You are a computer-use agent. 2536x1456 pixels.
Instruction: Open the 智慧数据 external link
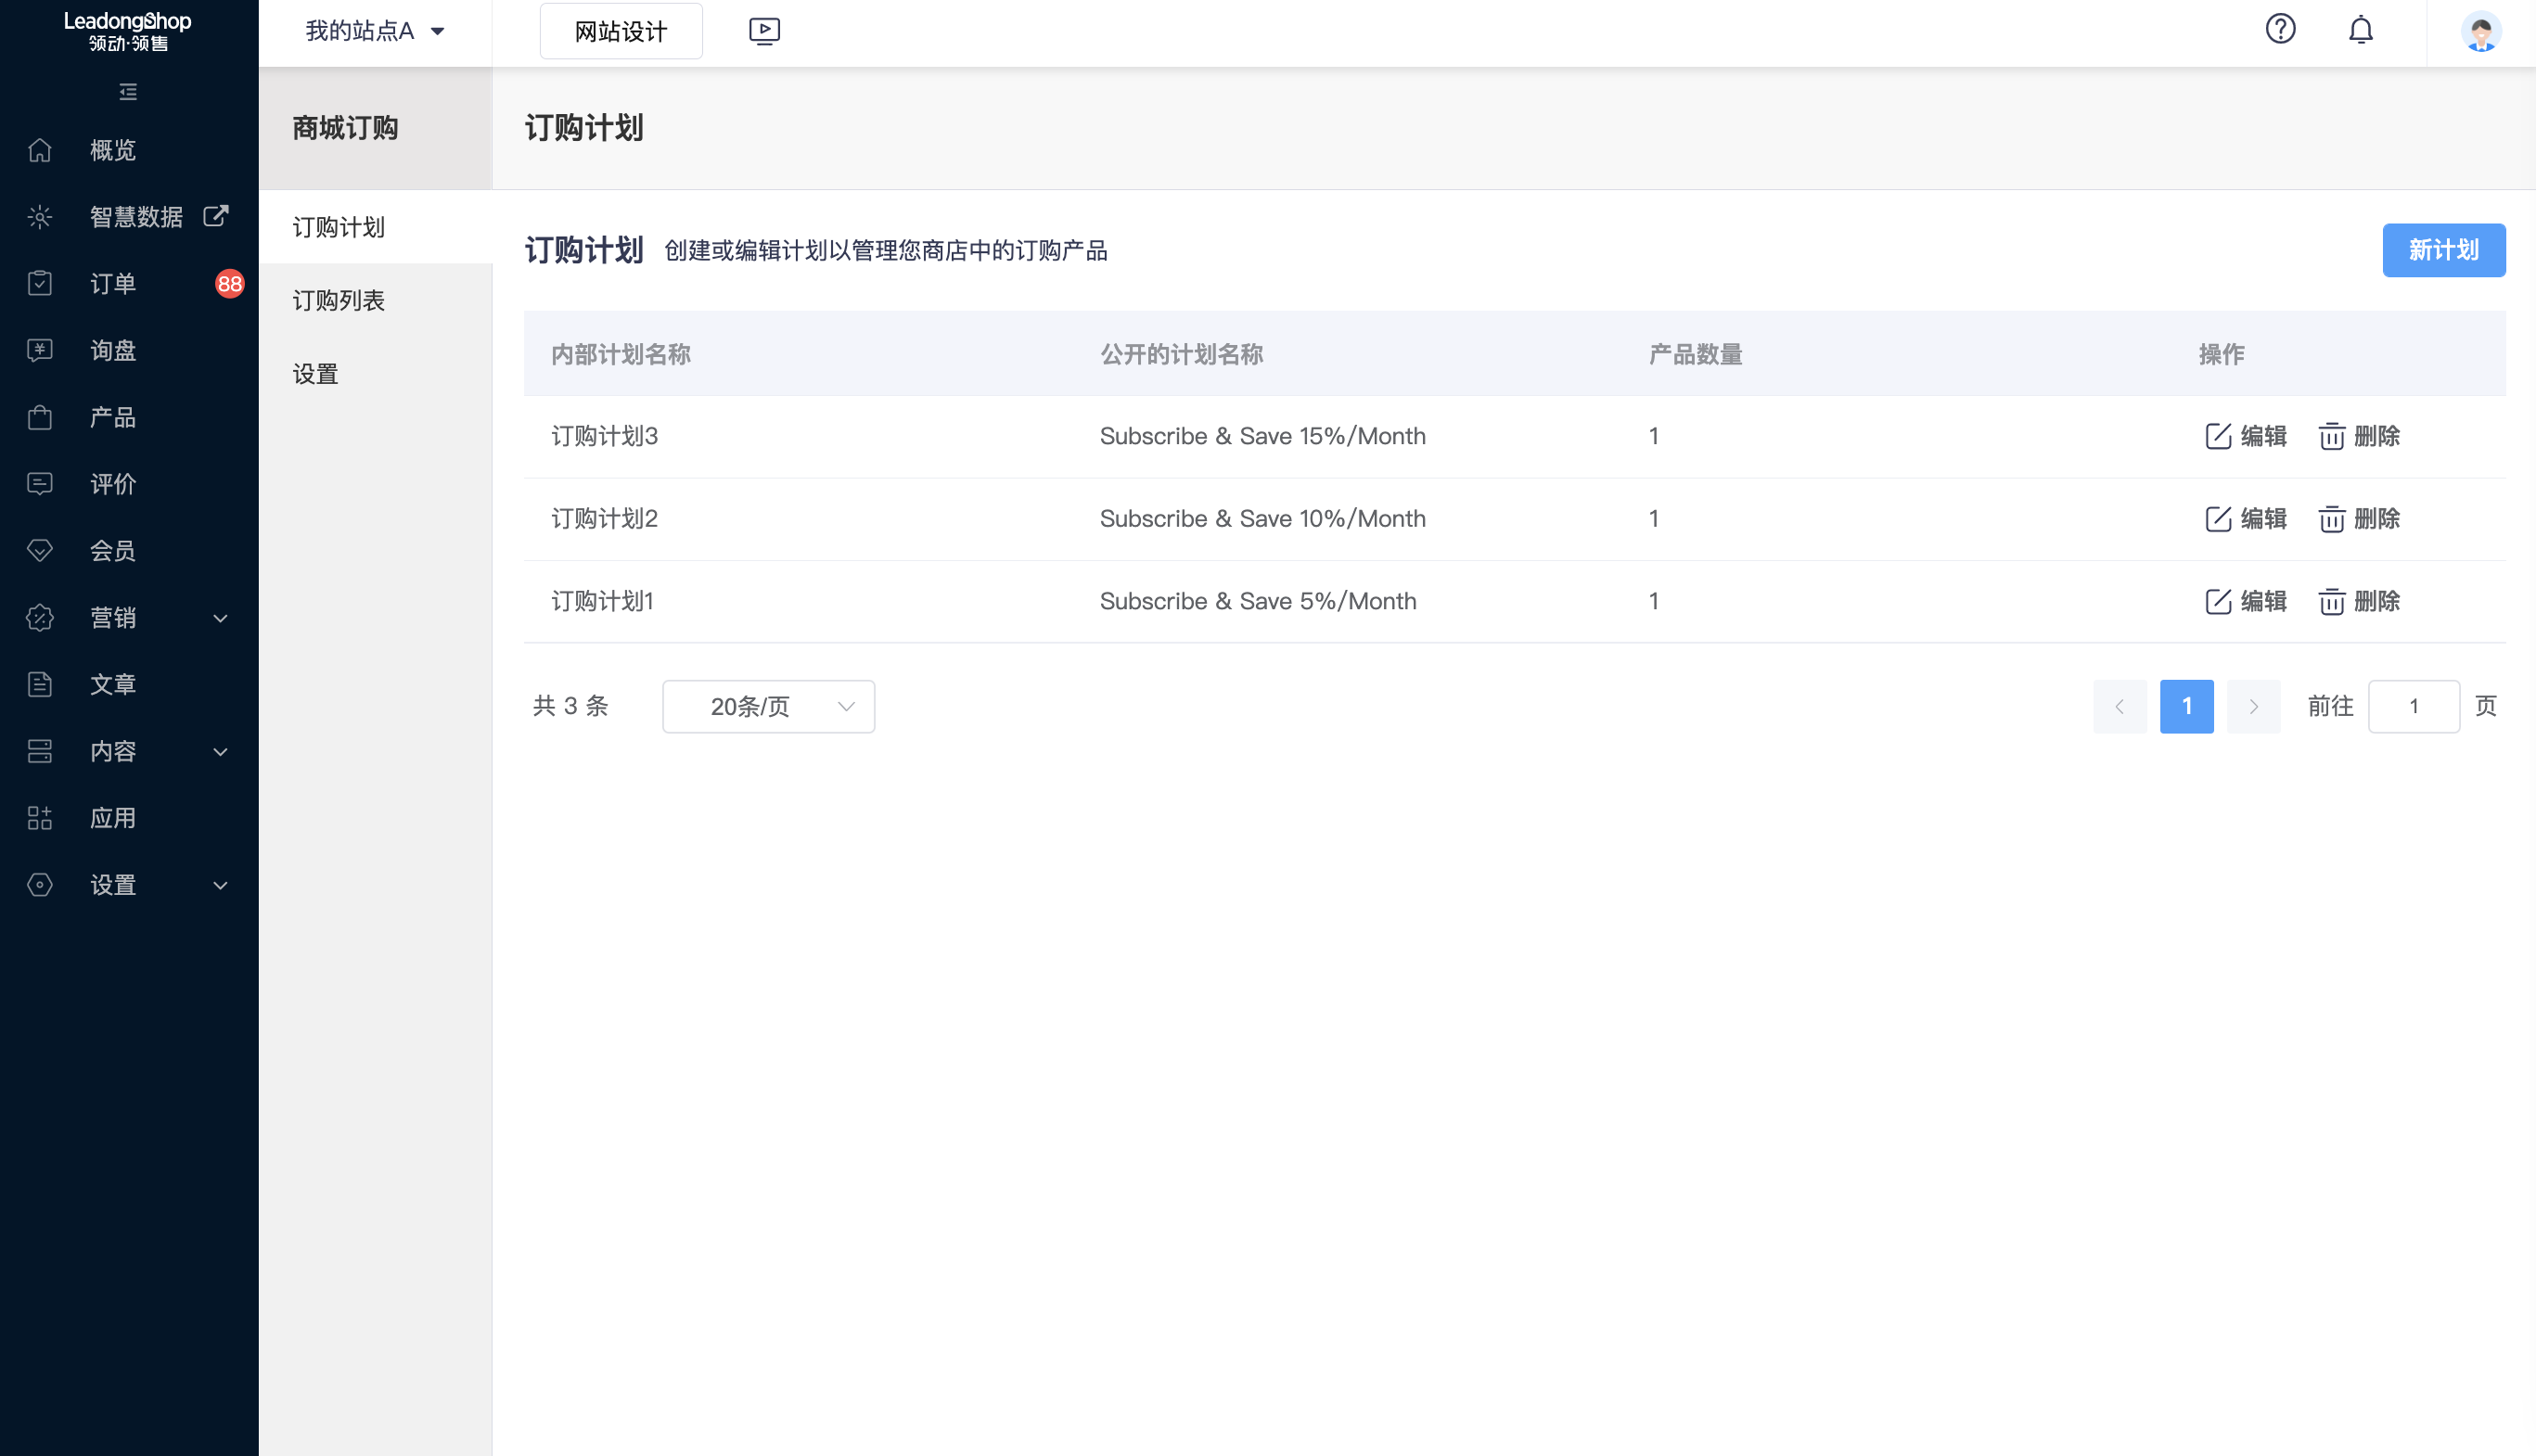coord(215,216)
